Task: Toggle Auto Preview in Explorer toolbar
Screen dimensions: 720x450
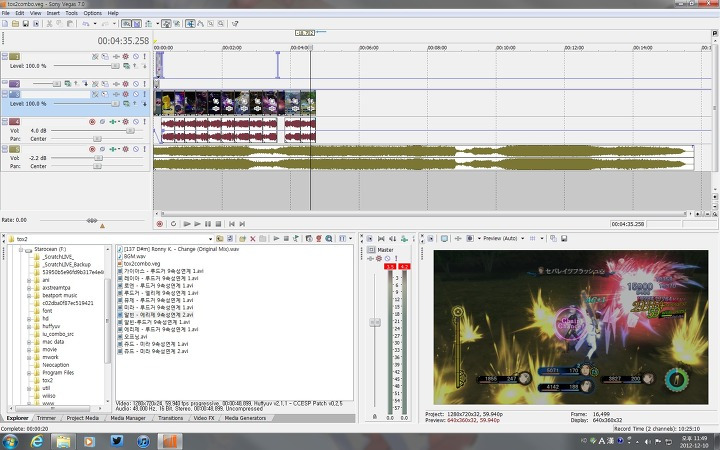Action: (296, 239)
